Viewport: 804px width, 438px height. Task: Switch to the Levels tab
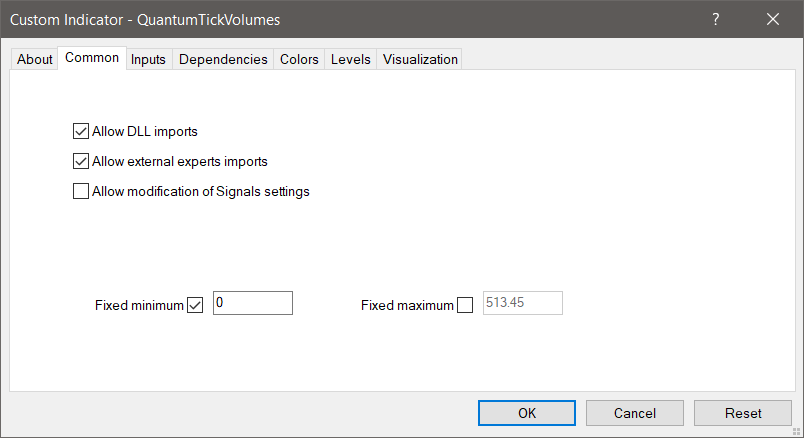[x=350, y=59]
